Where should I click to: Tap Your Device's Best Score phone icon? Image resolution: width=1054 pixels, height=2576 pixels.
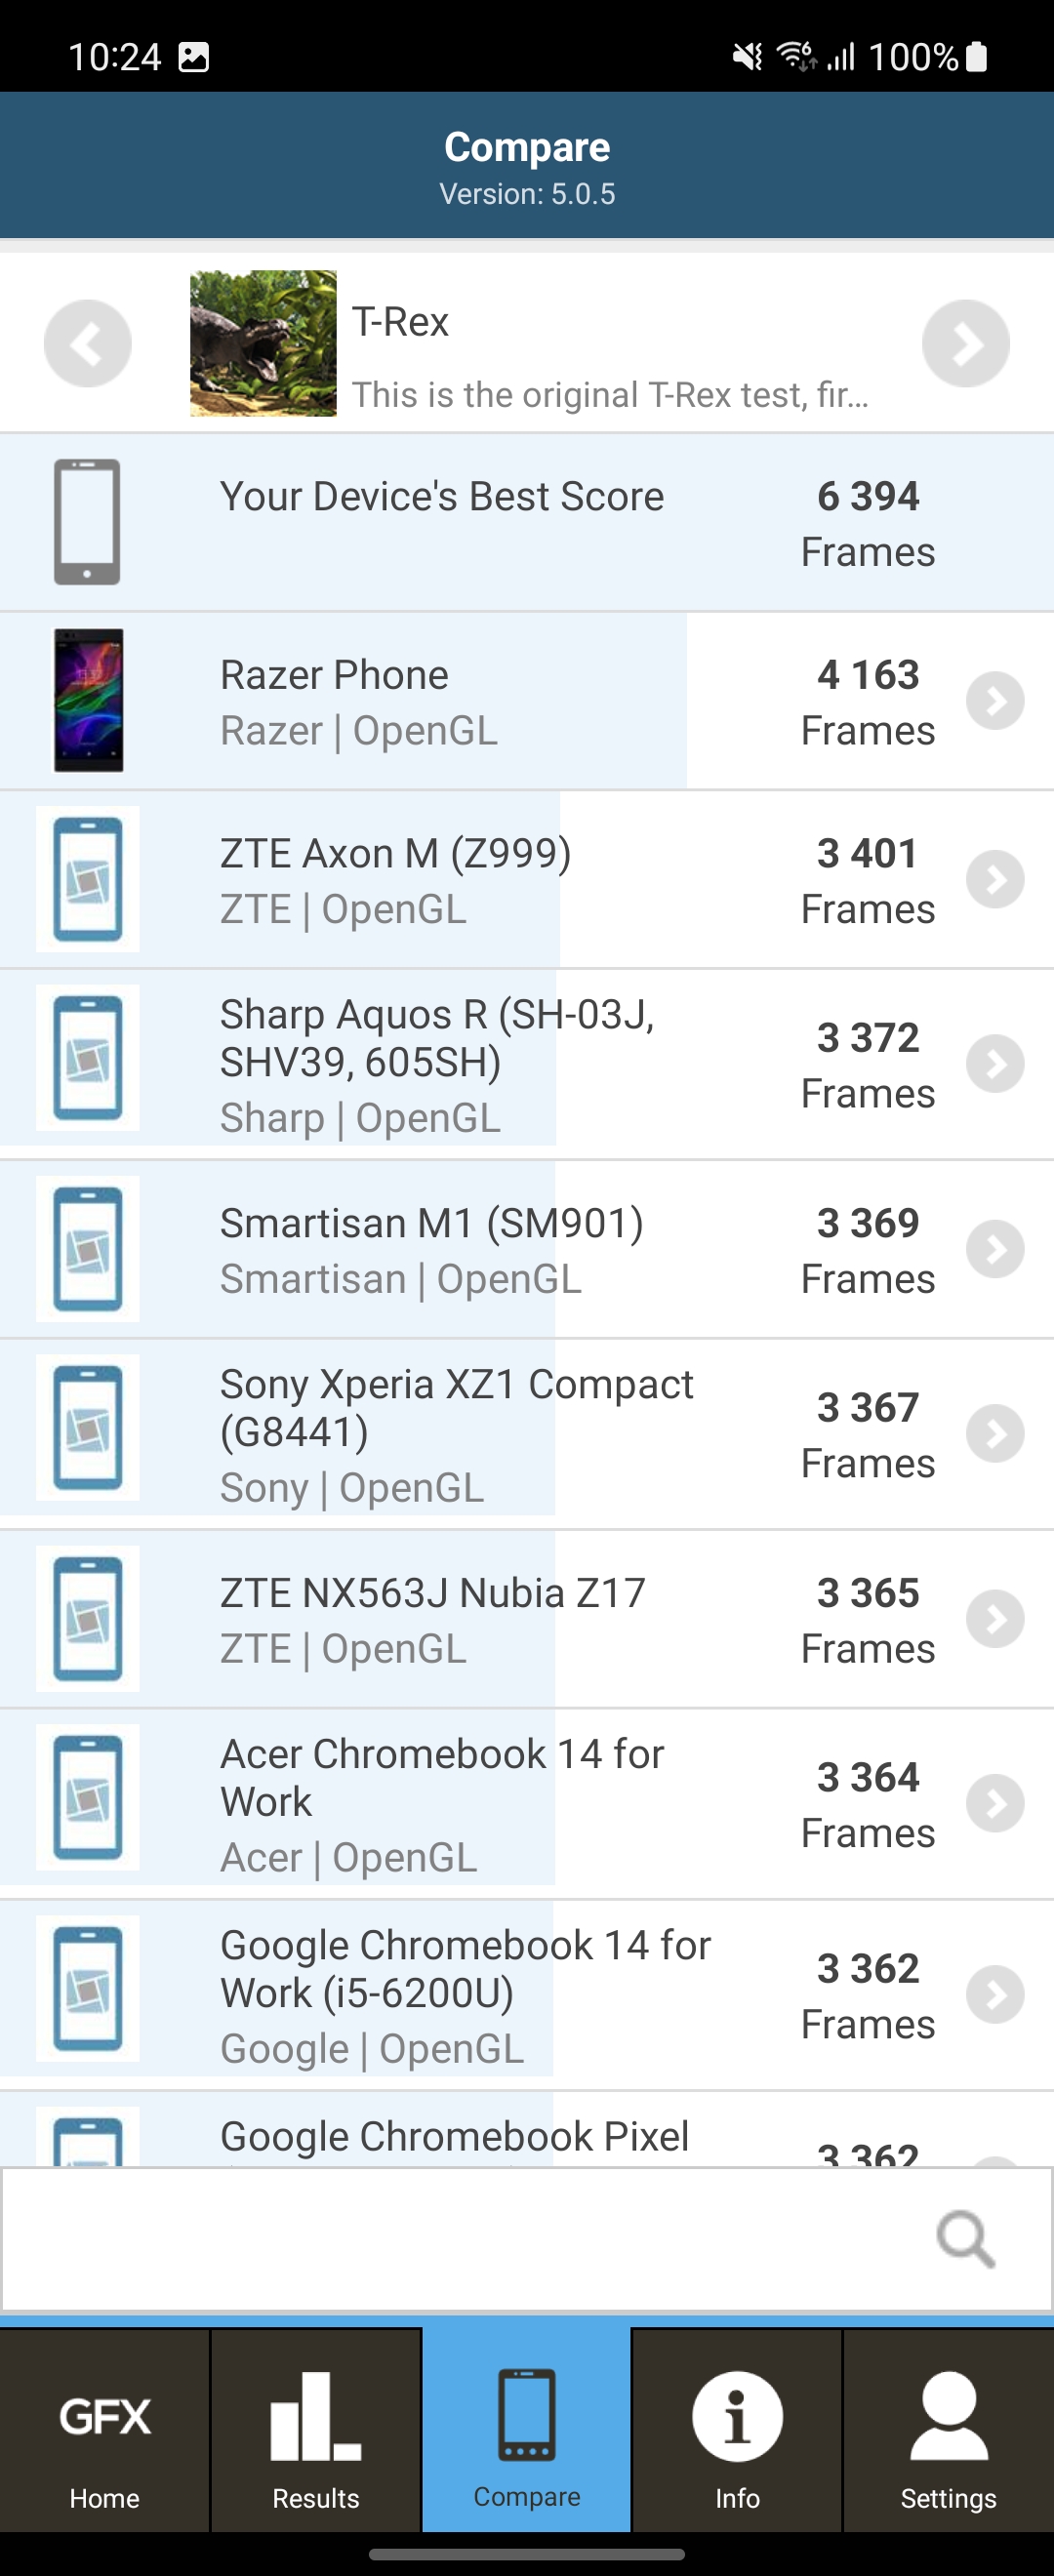(88, 522)
